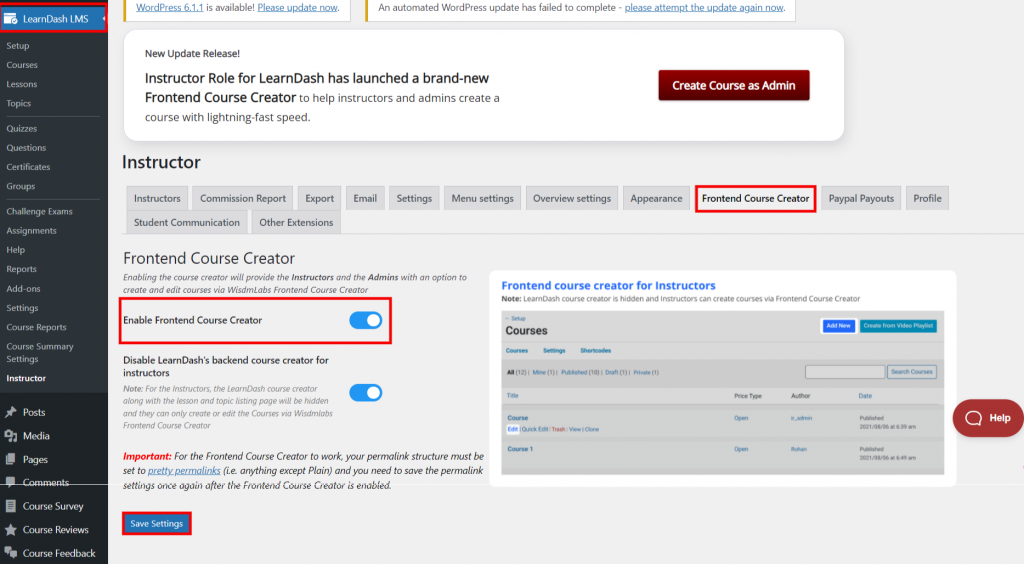The image size is (1024, 564).
Task: Open Overview settings tab
Action: (x=571, y=198)
